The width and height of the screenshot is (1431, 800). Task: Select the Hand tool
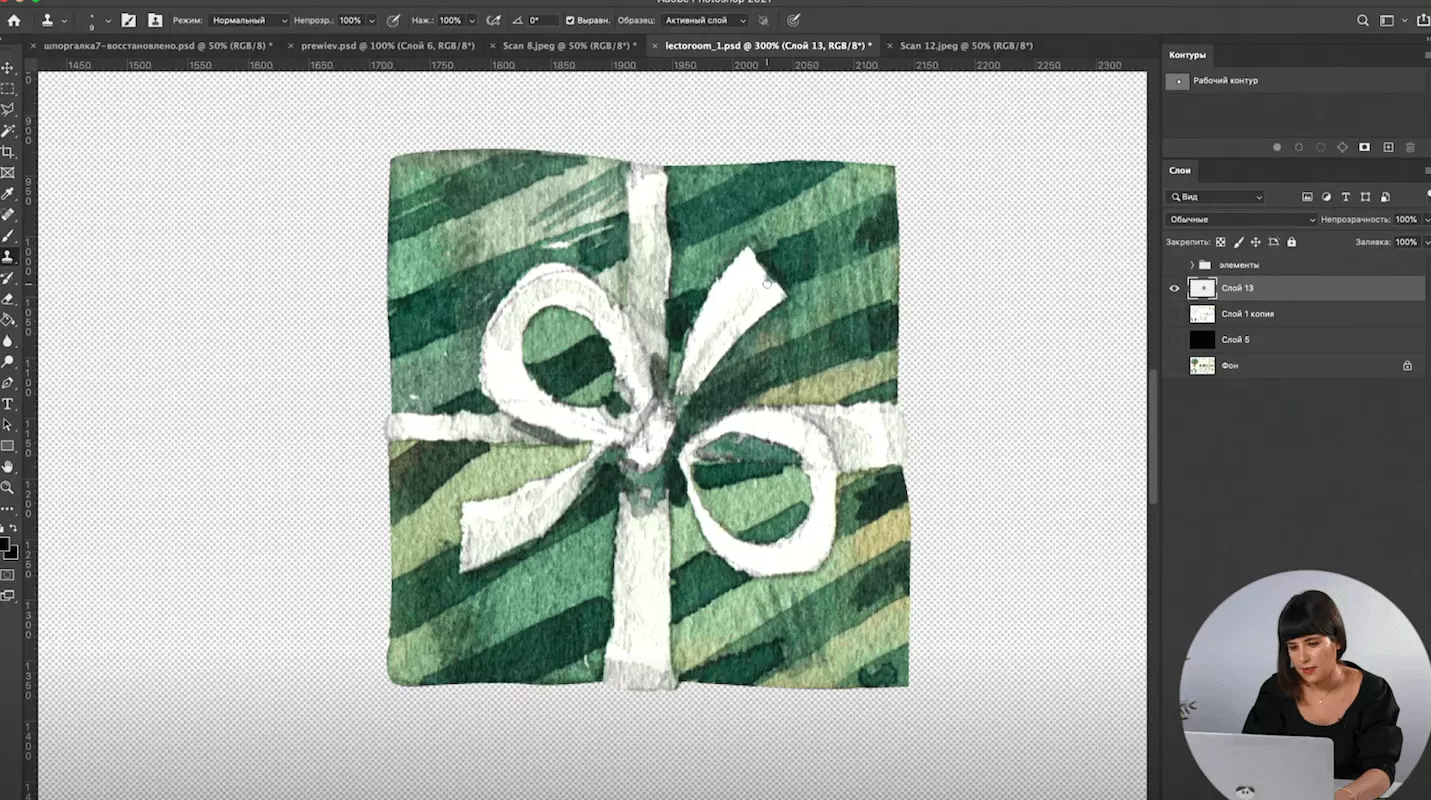[x=8, y=466]
